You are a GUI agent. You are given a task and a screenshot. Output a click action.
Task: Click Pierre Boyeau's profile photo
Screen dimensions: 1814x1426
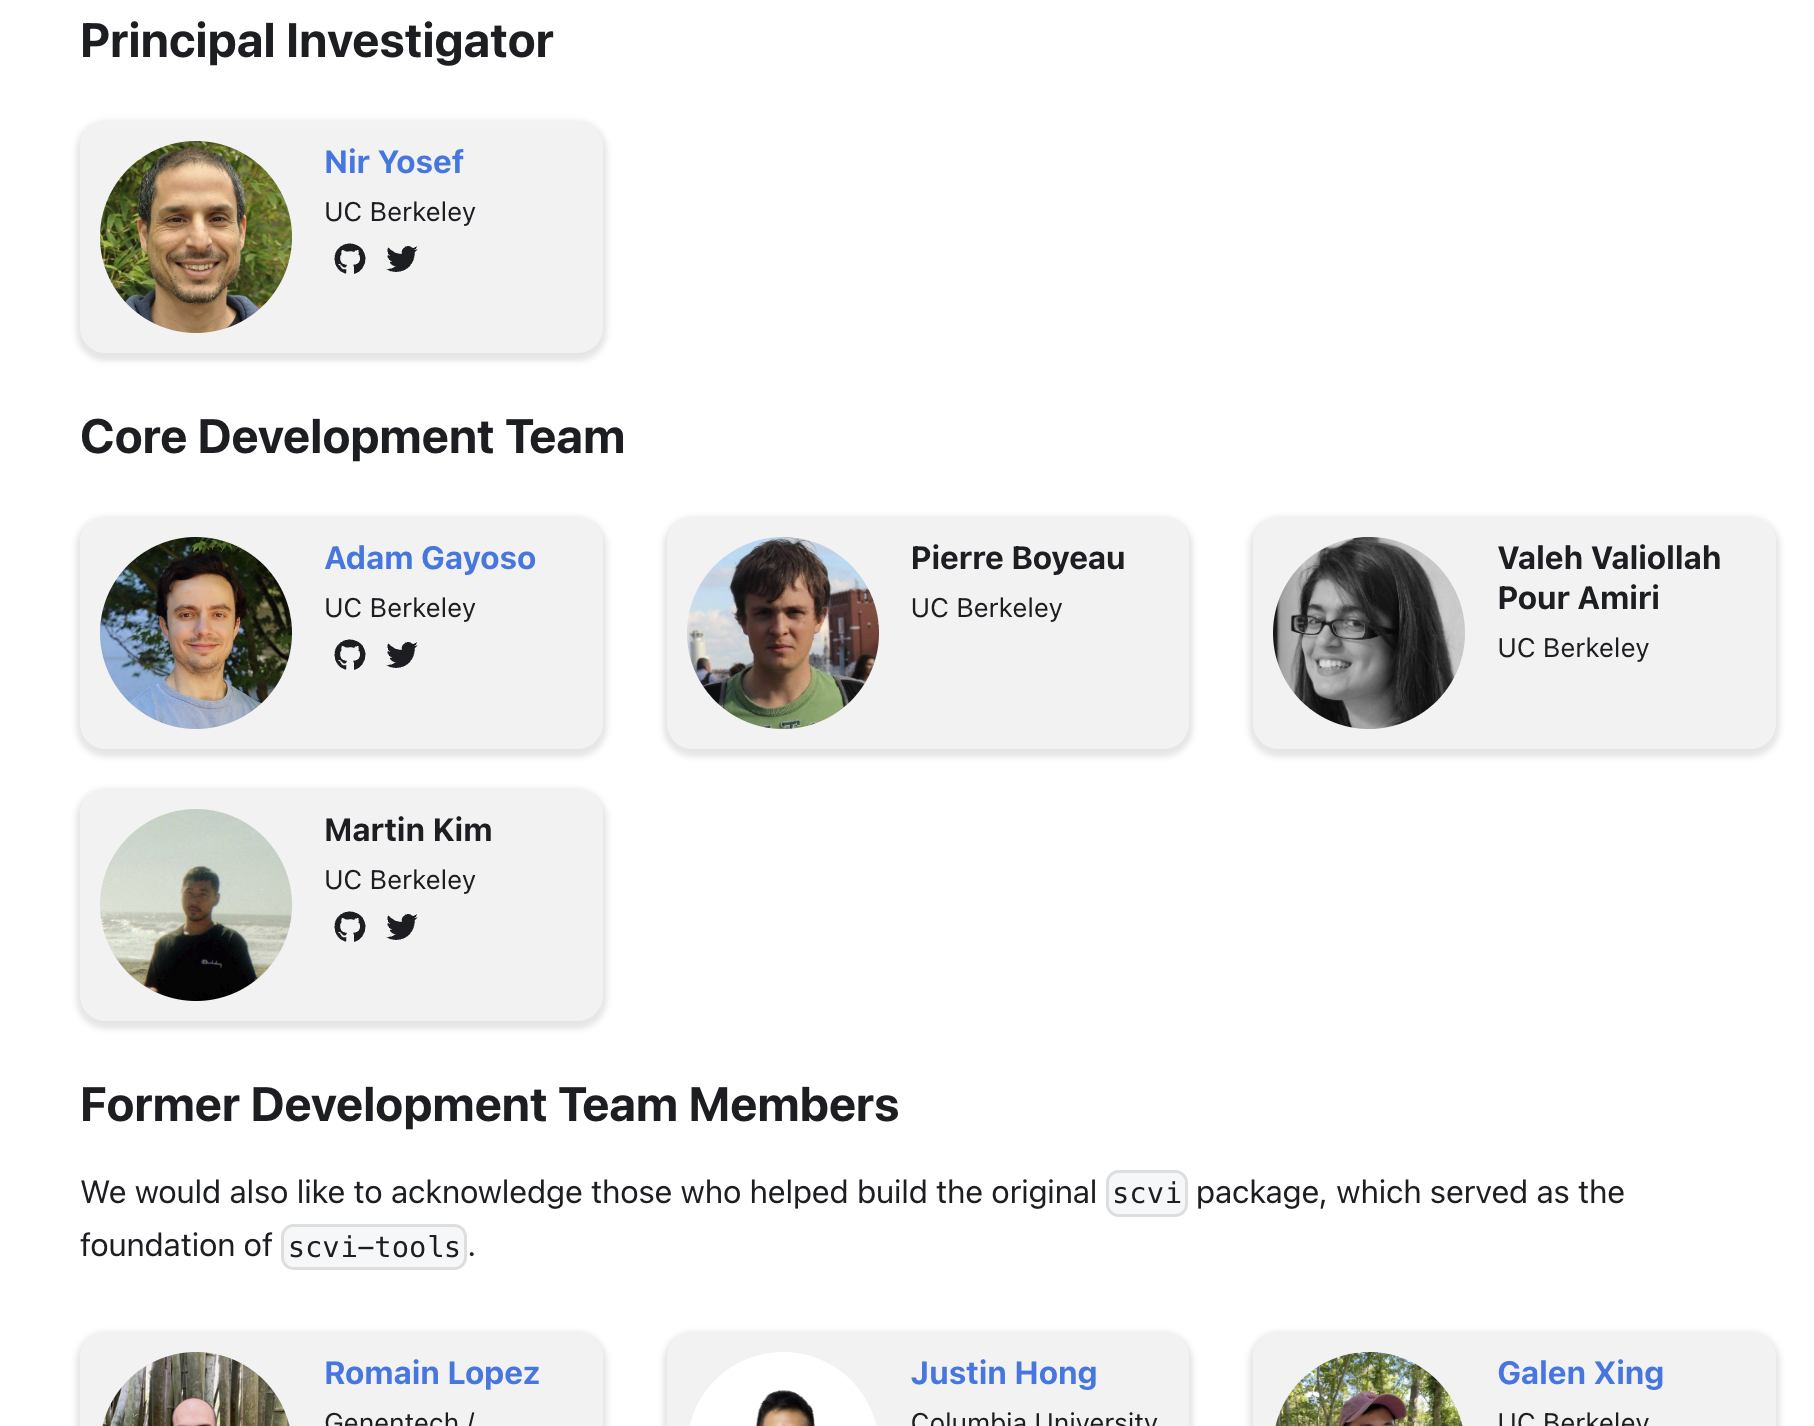click(x=782, y=633)
